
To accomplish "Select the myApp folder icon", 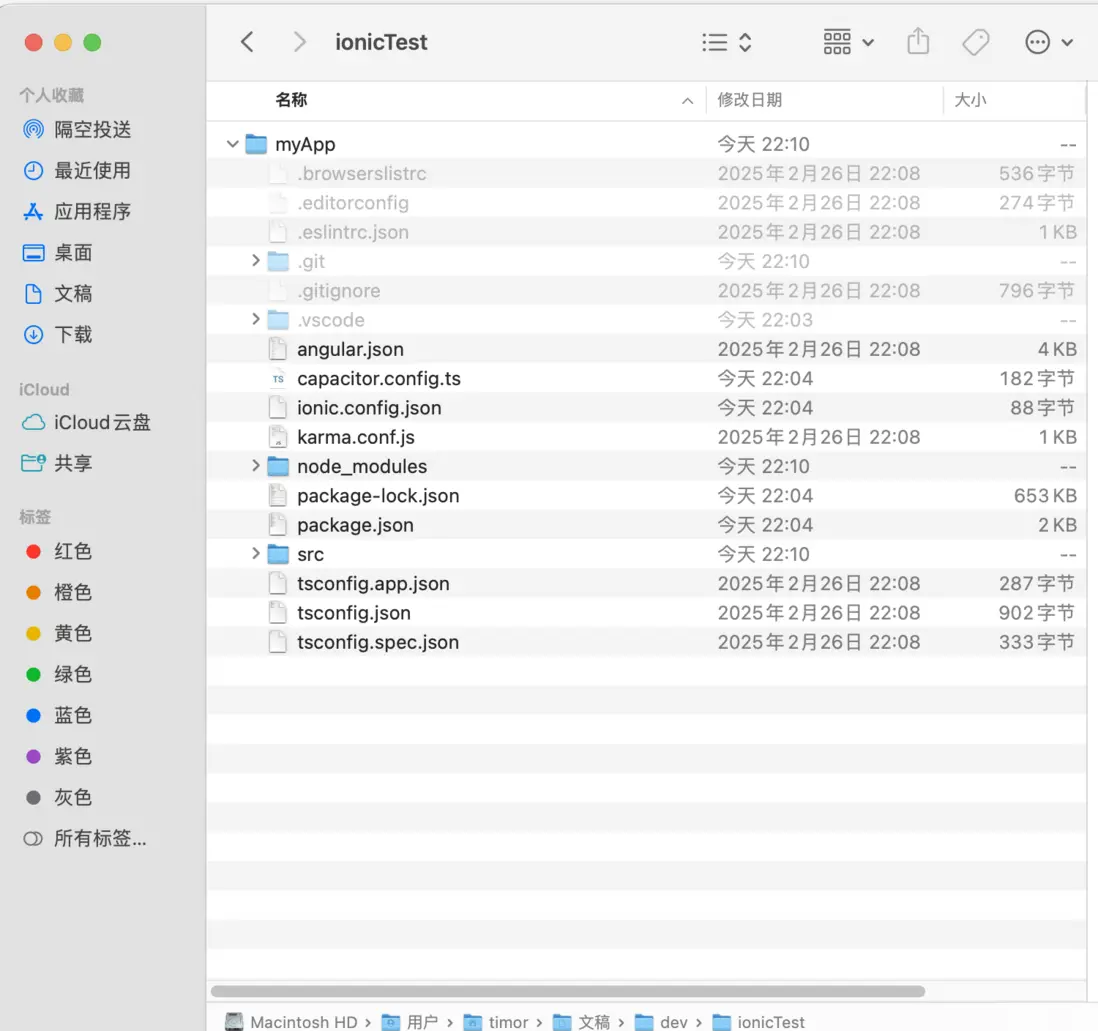I will point(256,144).
